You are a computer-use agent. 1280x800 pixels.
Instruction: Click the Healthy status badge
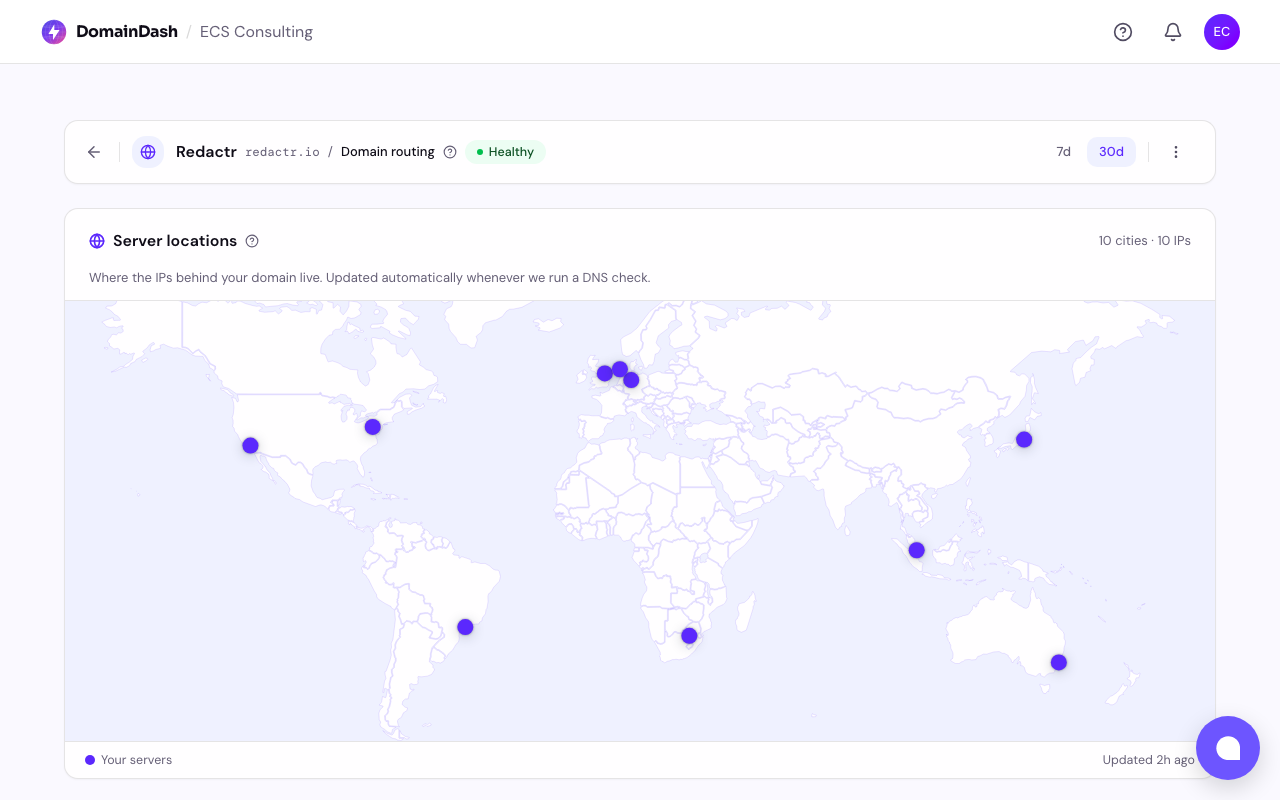[x=505, y=152]
